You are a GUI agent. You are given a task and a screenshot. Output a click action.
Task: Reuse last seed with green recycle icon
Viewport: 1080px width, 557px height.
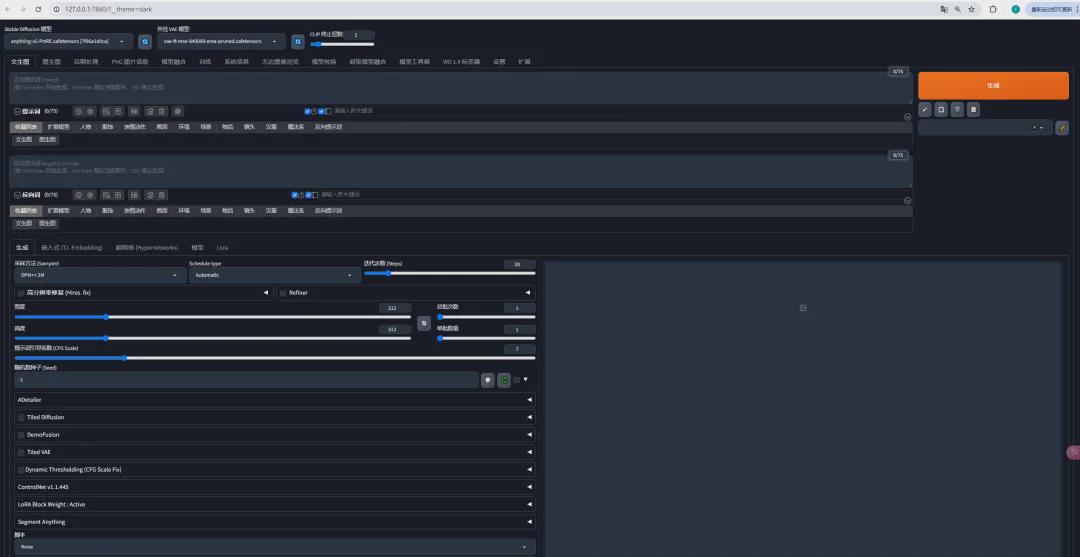(x=504, y=380)
